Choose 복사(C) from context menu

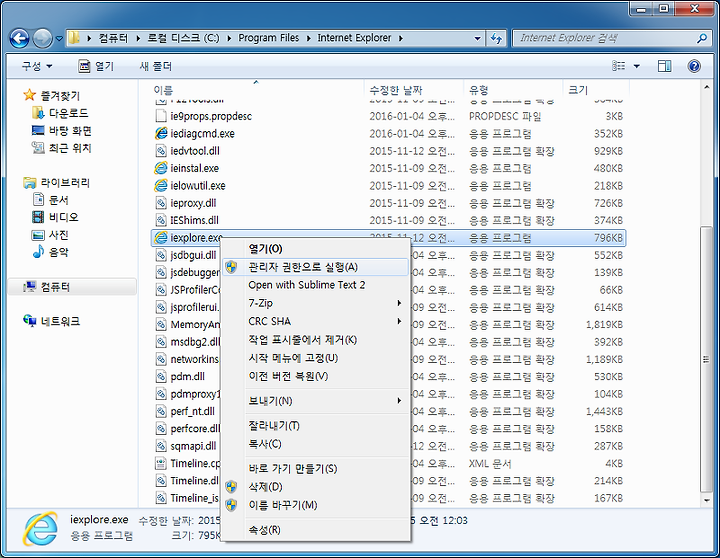pyautogui.click(x=315, y=444)
